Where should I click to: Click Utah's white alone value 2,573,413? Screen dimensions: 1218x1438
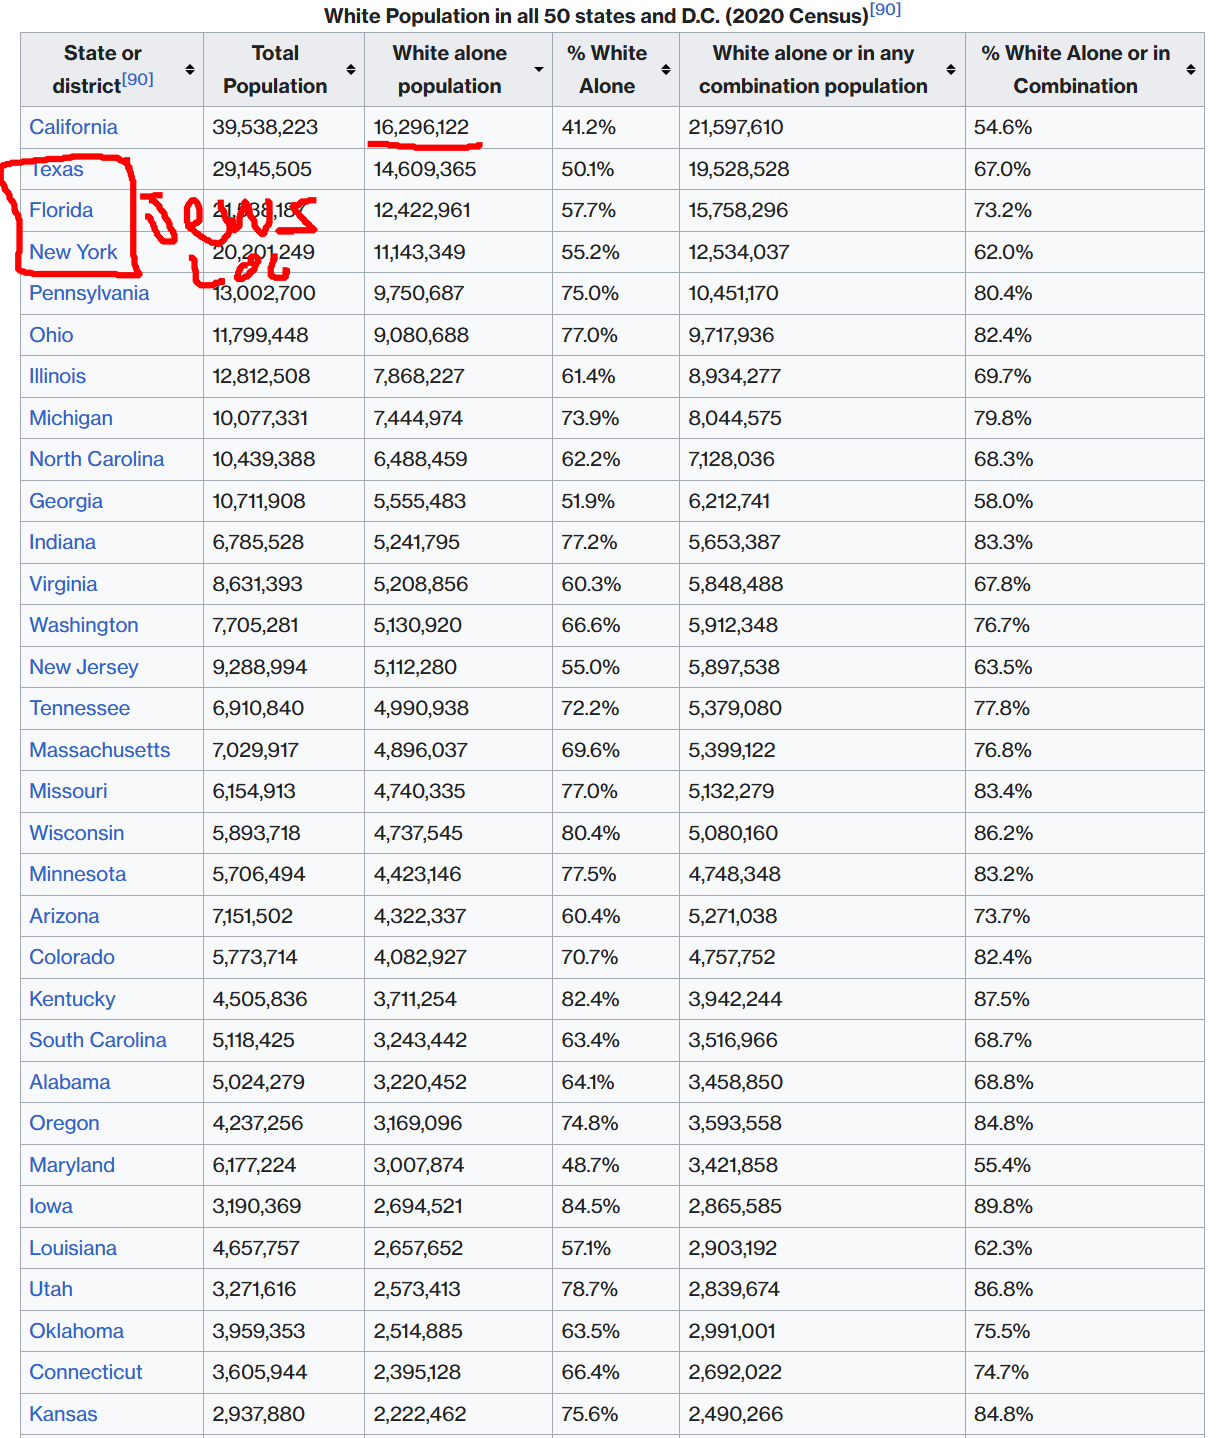click(x=417, y=1289)
